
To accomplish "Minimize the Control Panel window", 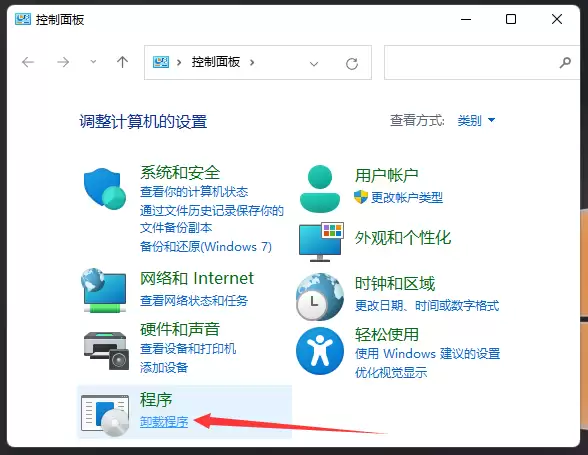I will click(x=466, y=19).
